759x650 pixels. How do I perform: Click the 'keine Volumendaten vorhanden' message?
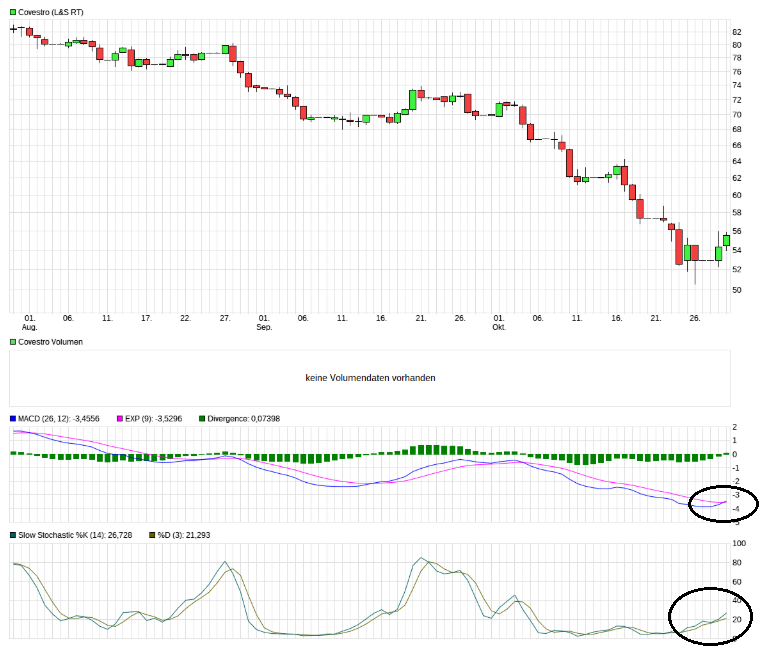[x=370, y=378]
